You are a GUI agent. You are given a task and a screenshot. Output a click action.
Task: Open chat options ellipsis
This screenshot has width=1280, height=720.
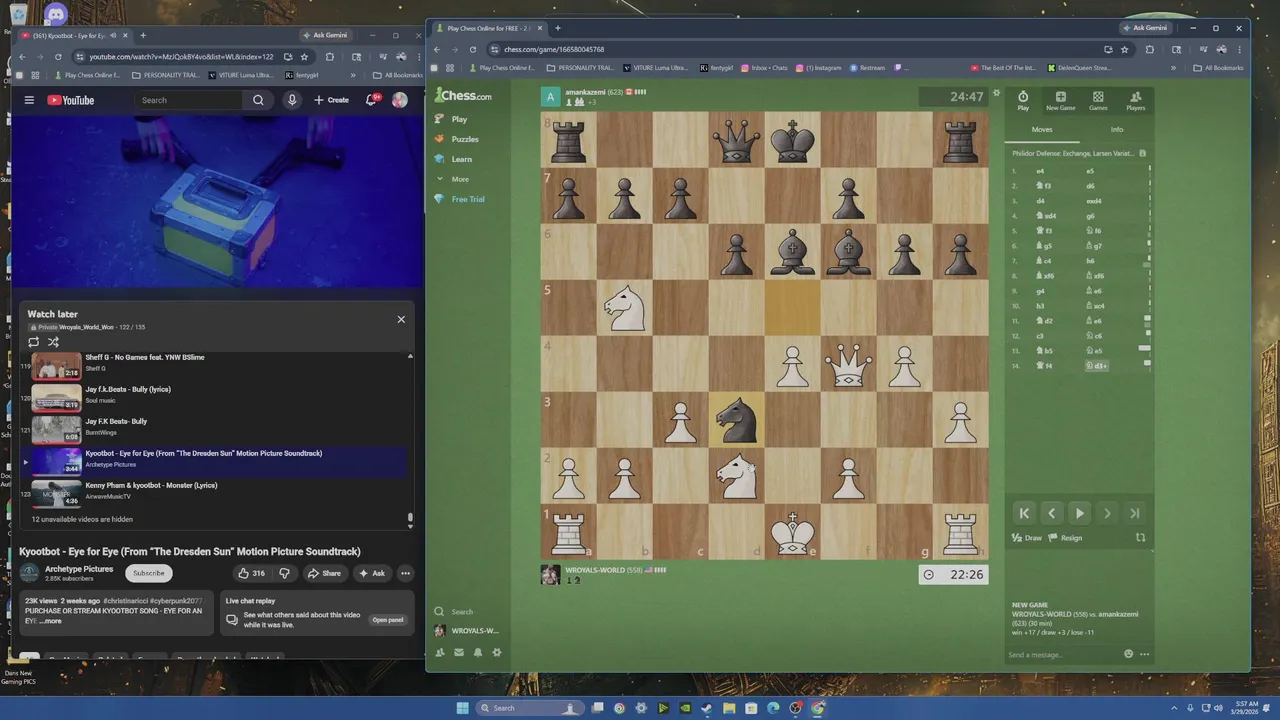[x=1145, y=654]
